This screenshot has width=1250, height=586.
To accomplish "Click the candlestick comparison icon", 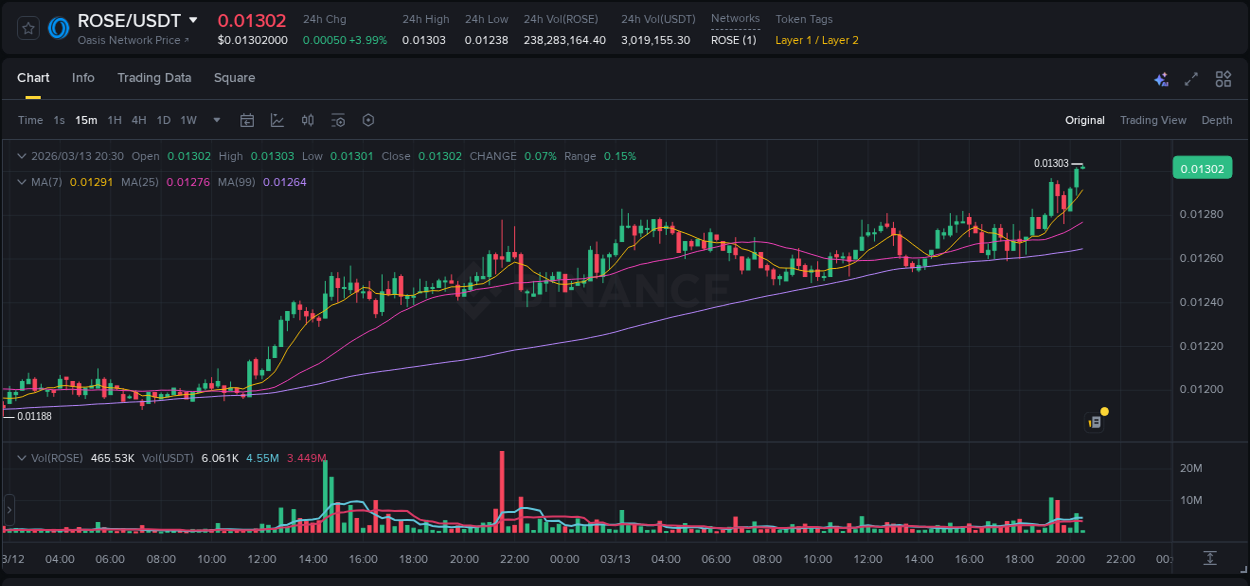I will coord(307,120).
